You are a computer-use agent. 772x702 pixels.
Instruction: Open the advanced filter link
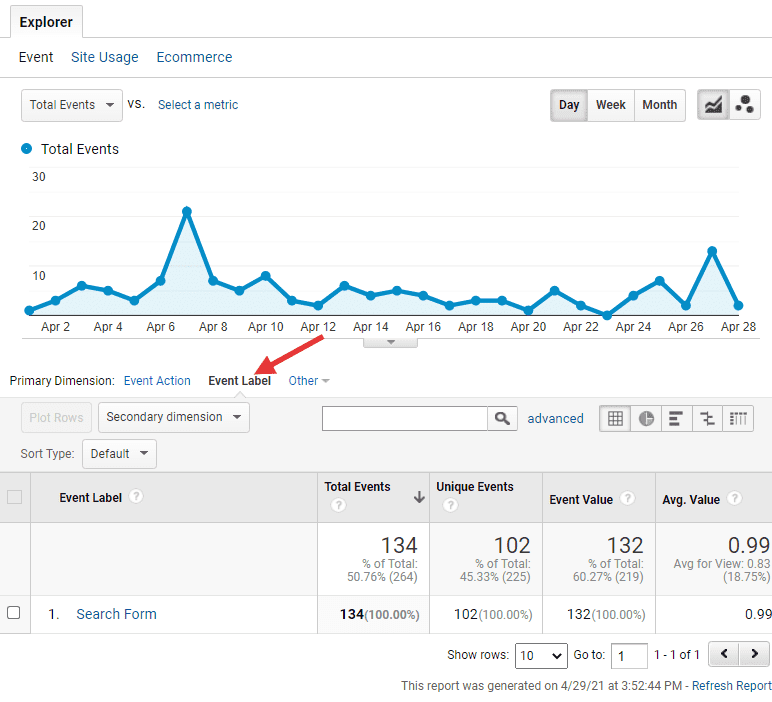[x=555, y=418]
